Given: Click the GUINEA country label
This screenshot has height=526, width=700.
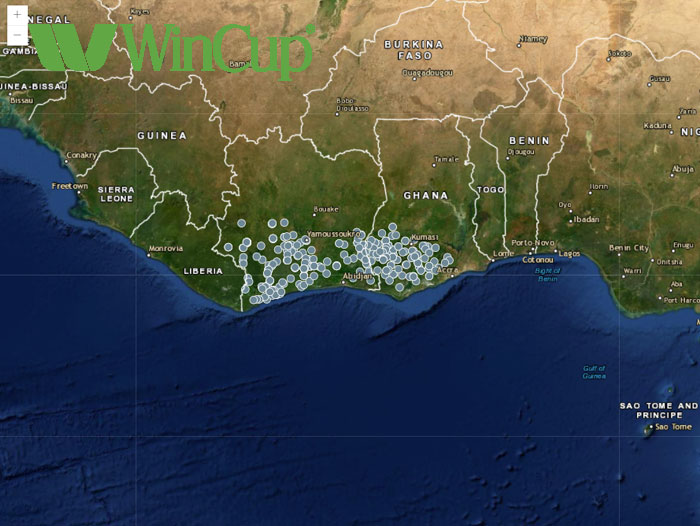Looking at the screenshot, I should (161, 135).
